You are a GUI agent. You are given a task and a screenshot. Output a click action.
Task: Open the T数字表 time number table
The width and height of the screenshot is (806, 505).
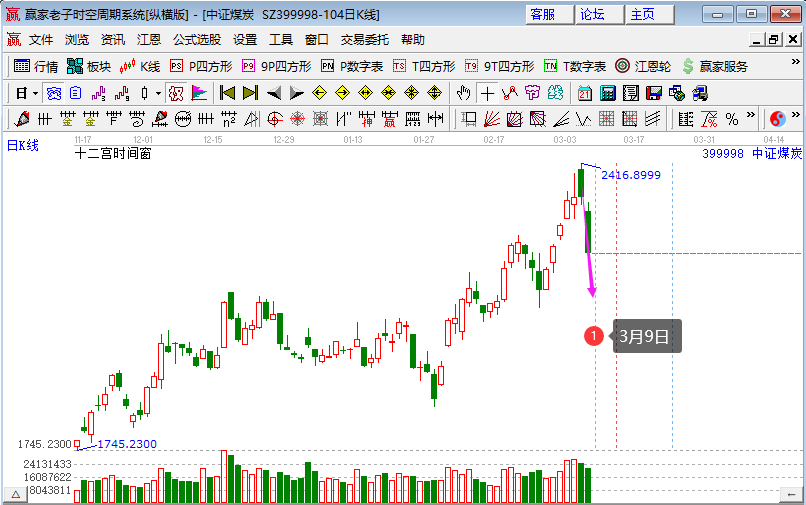[x=575, y=66]
